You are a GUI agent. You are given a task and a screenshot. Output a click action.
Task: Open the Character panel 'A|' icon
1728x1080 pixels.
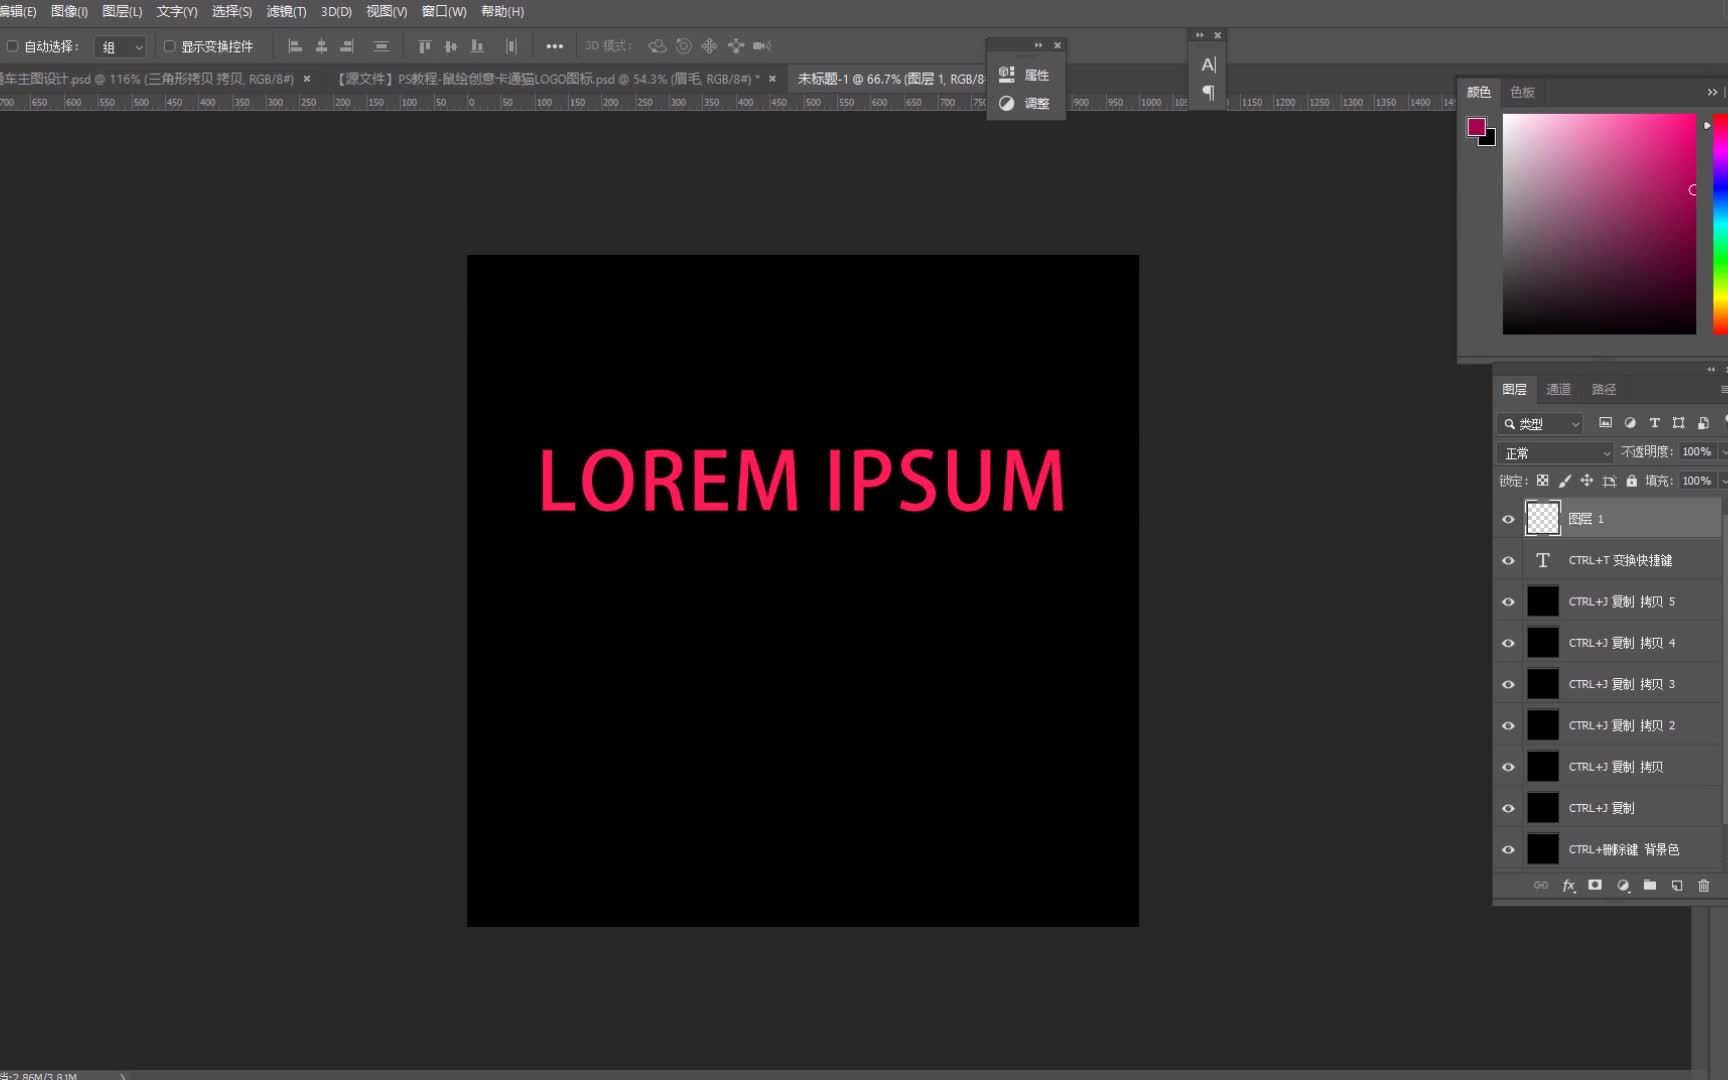[1208, 65]
